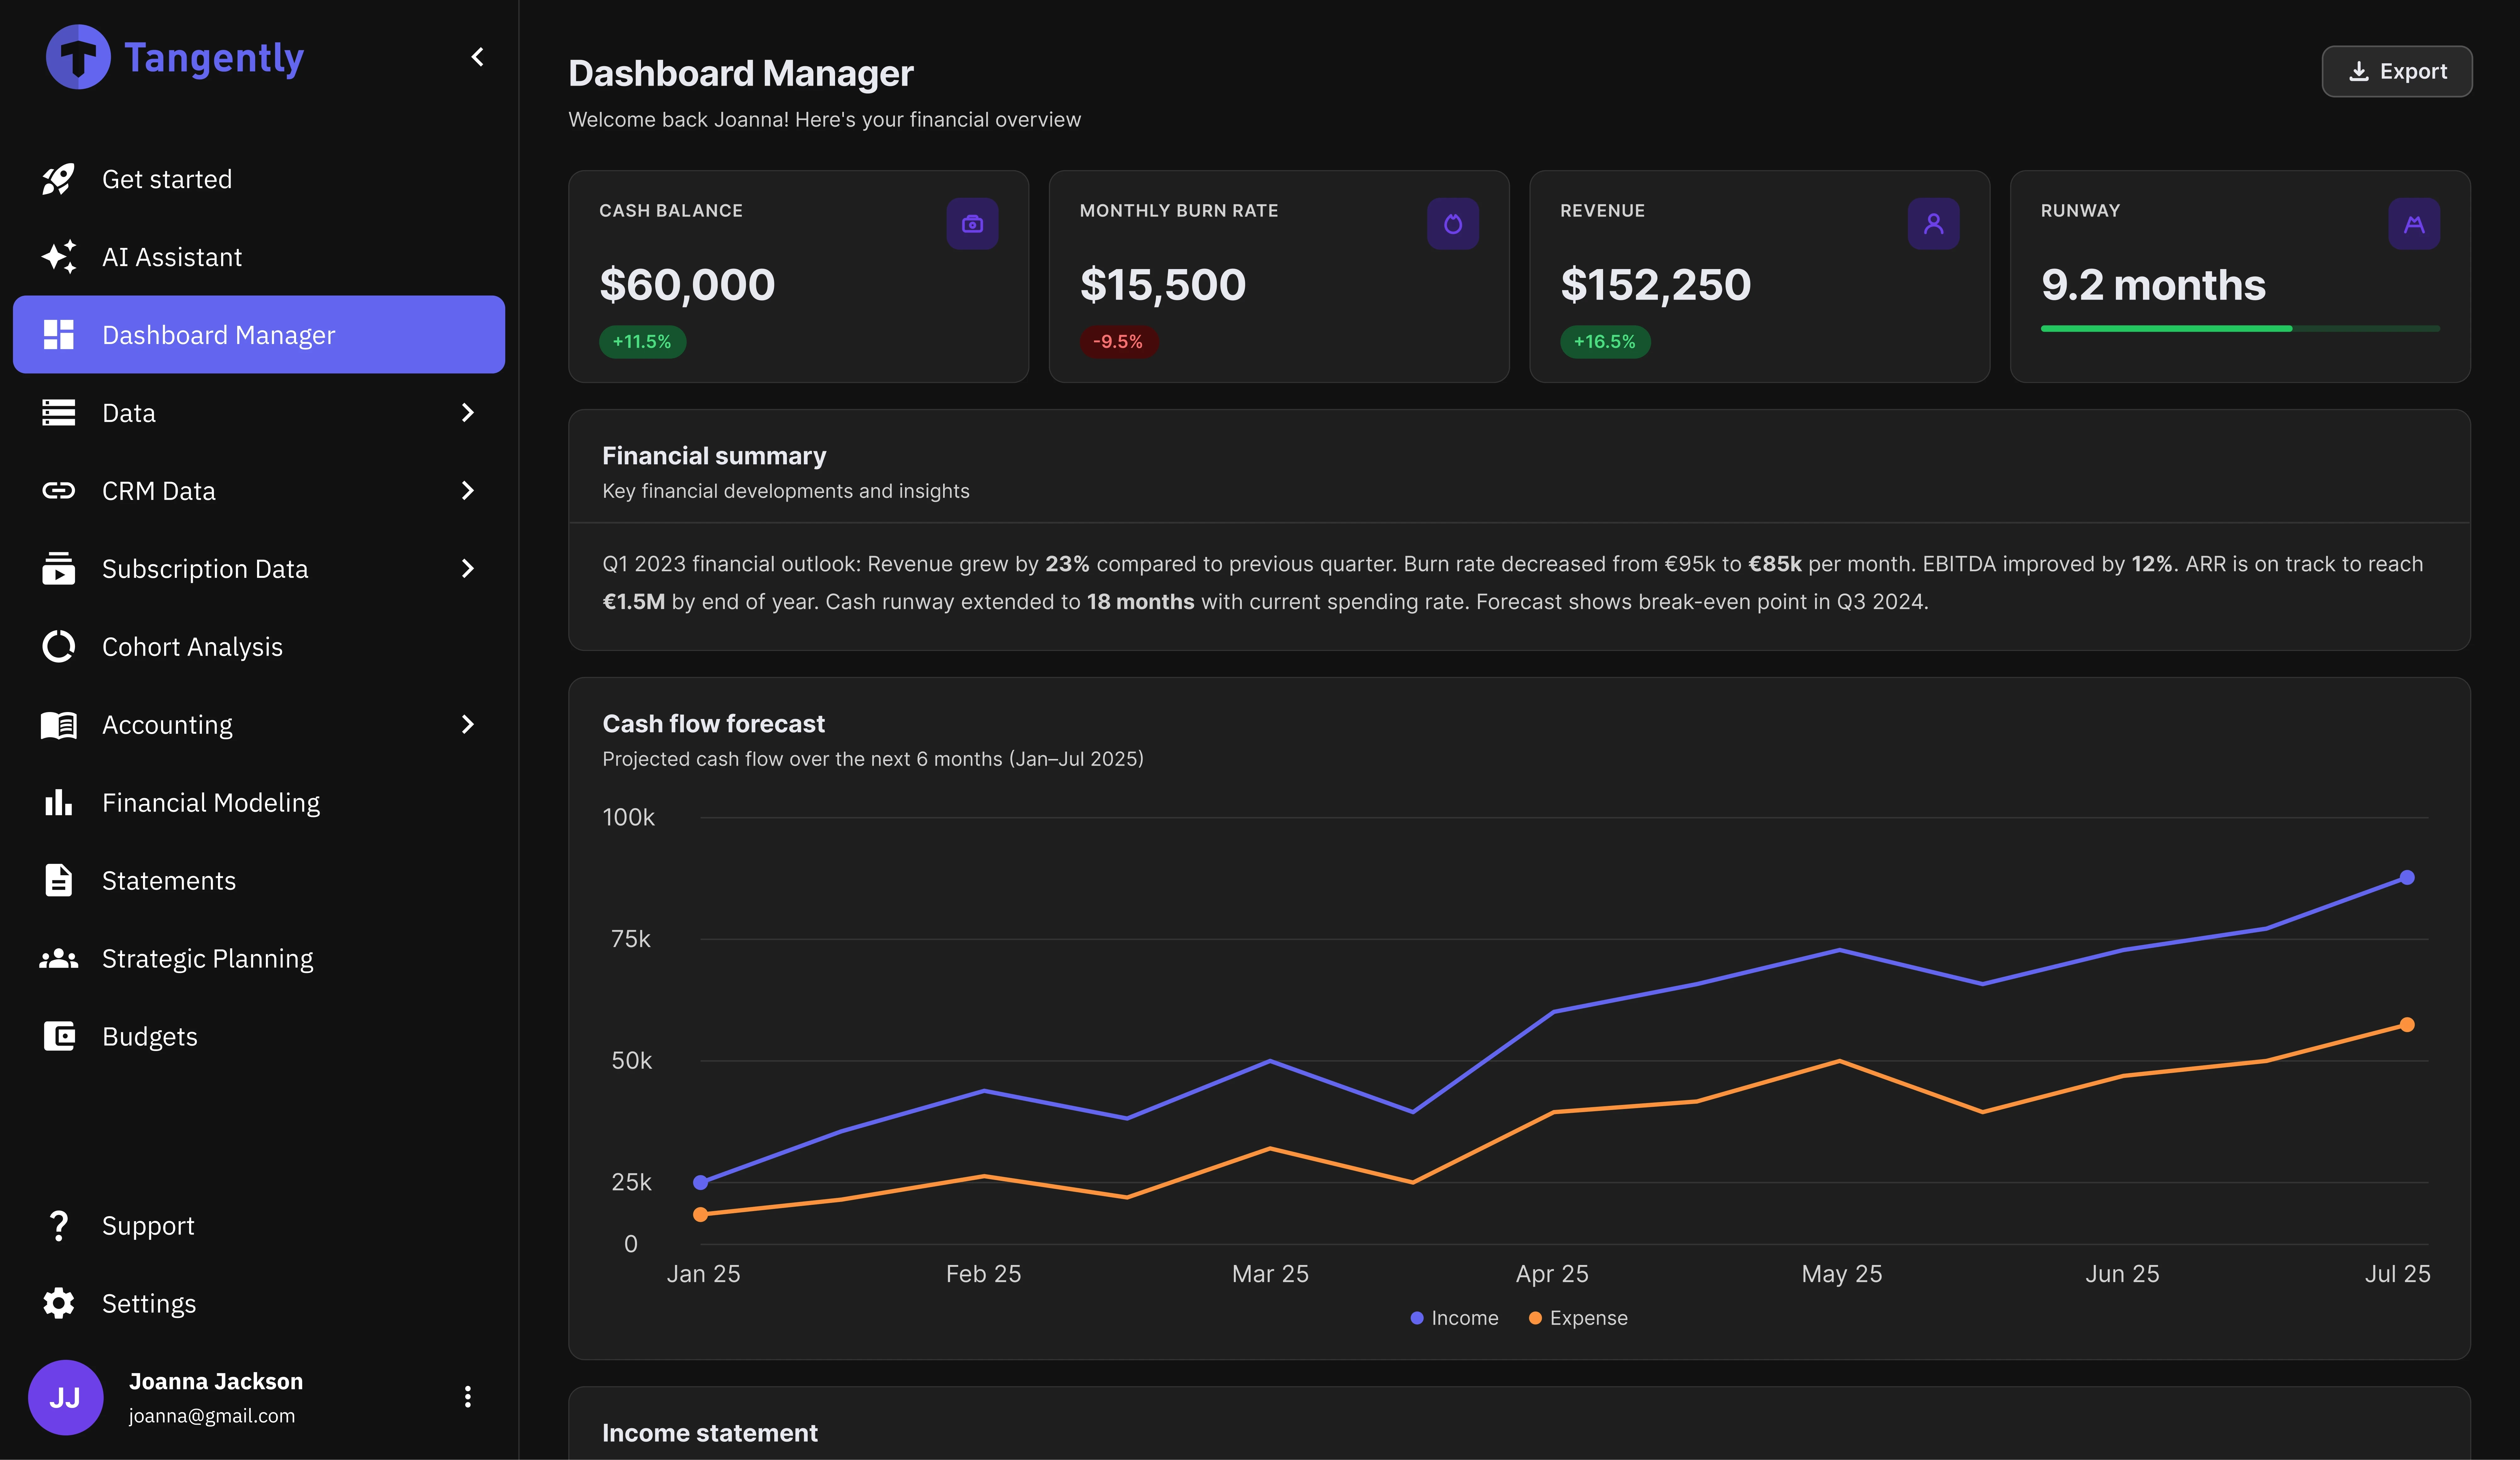Click the rocket icon beside Get started

59,179
